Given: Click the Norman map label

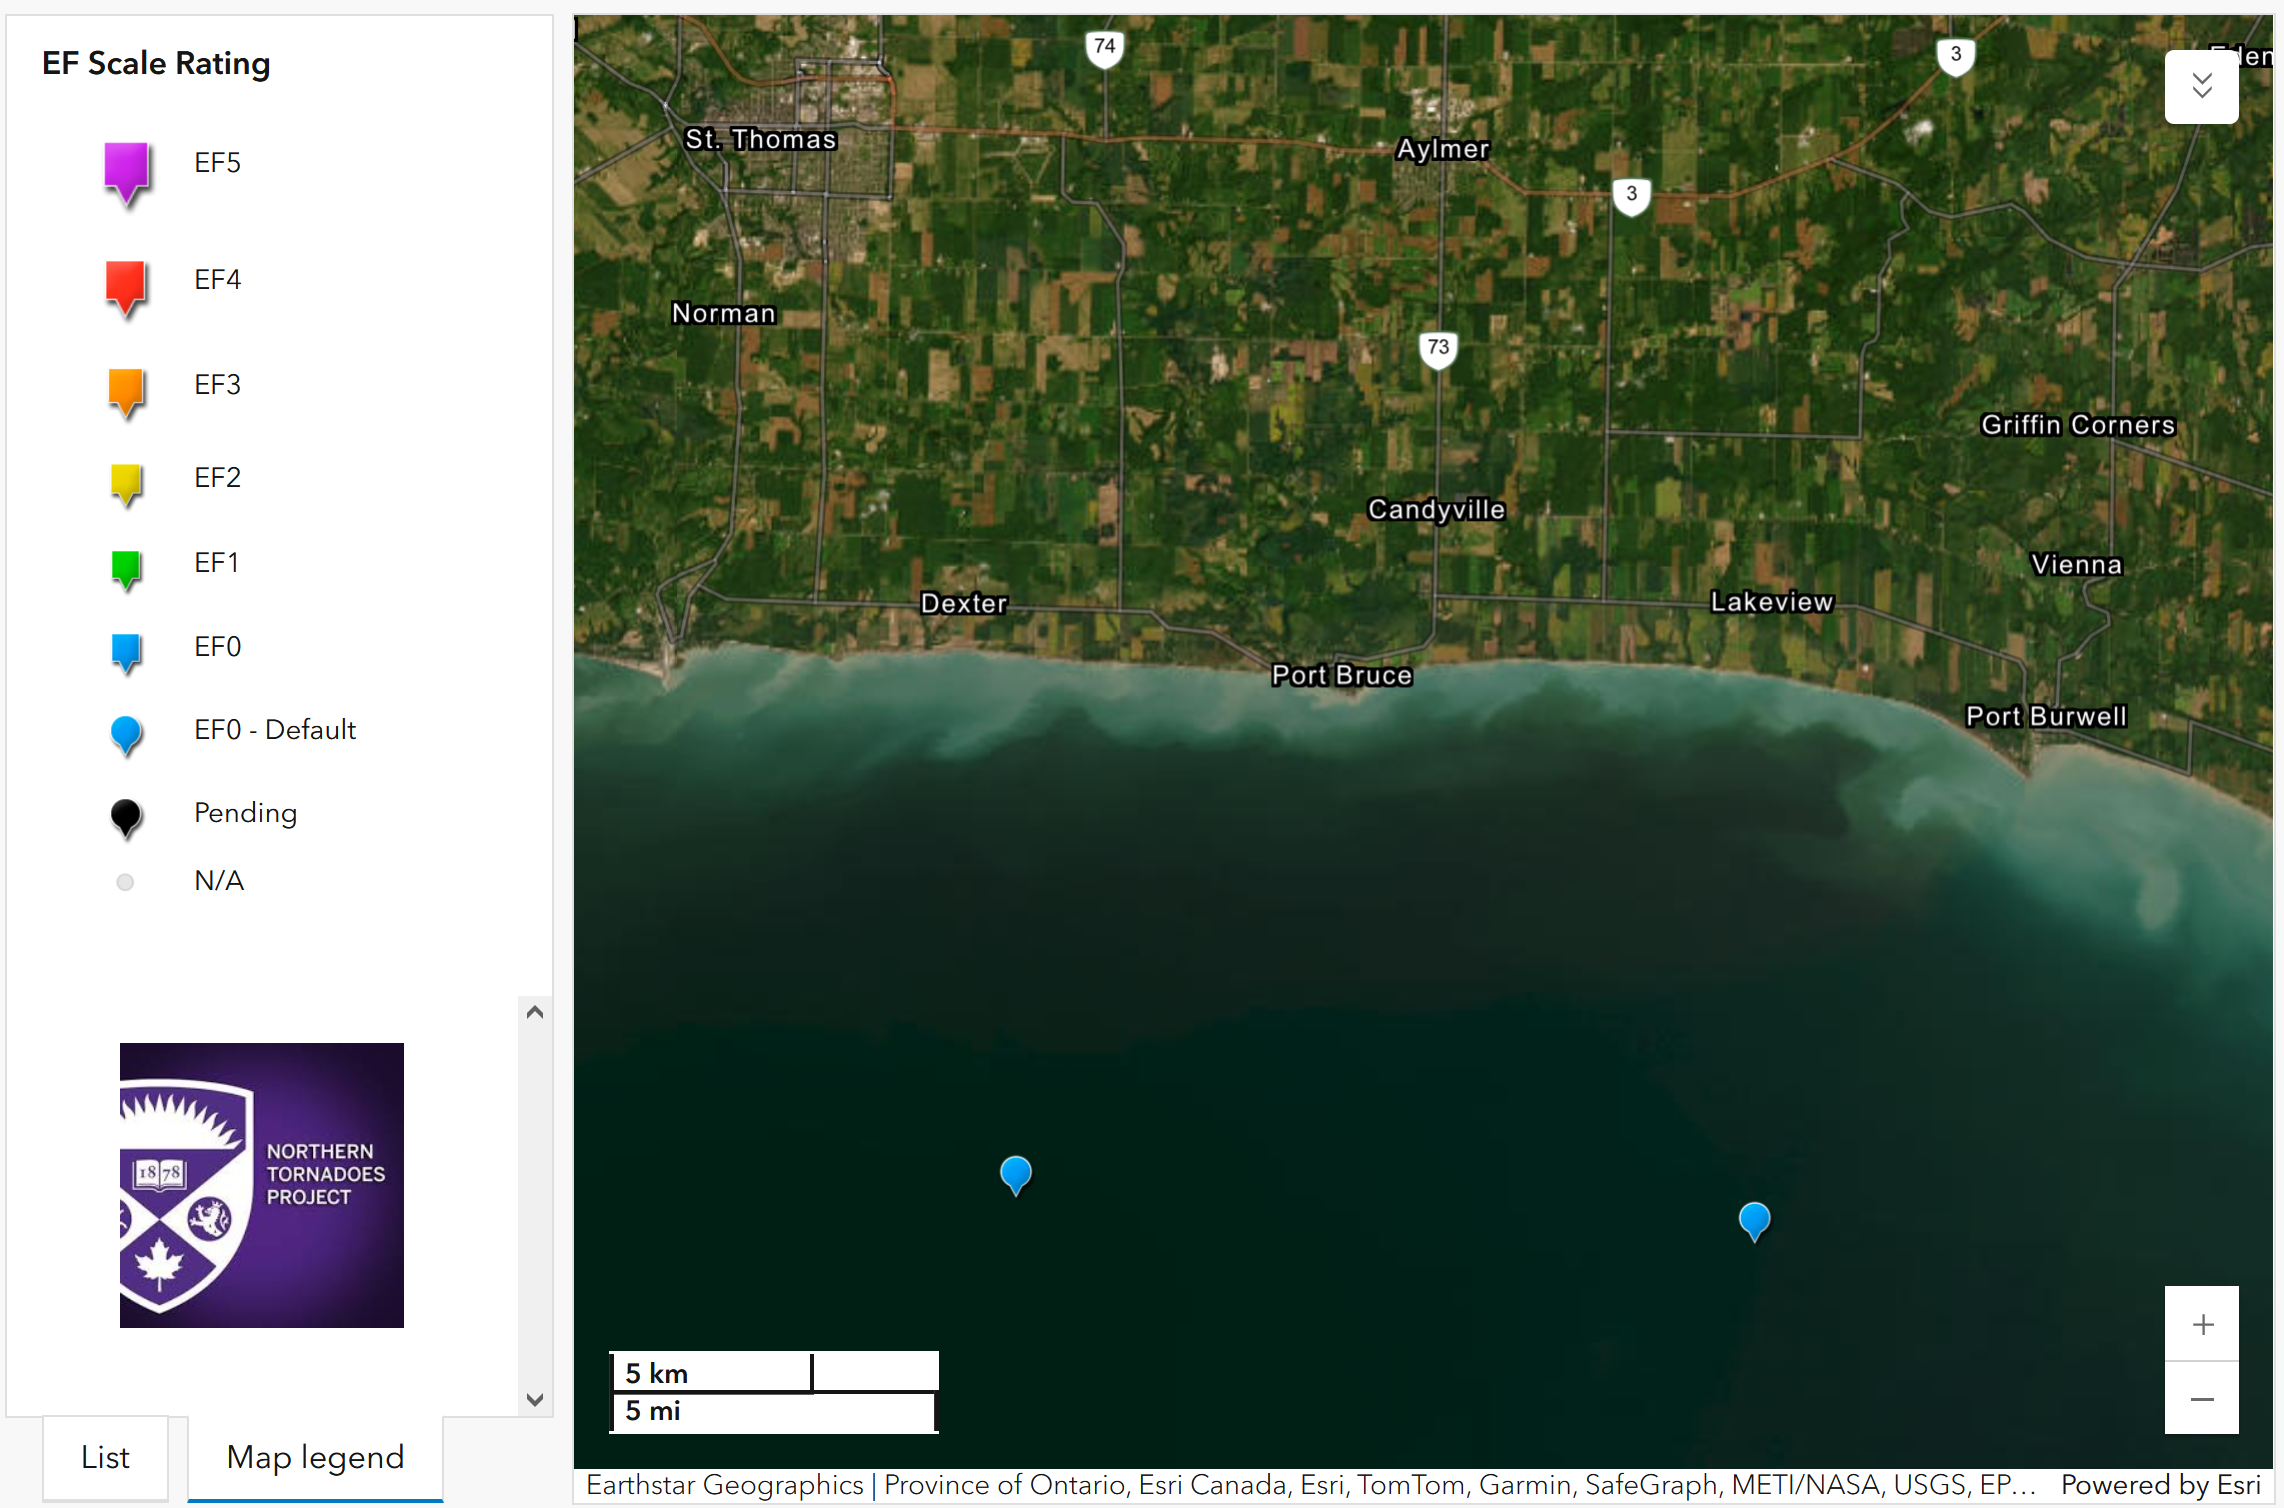Looking at the screenshot, I should click(x=724, y=313).
